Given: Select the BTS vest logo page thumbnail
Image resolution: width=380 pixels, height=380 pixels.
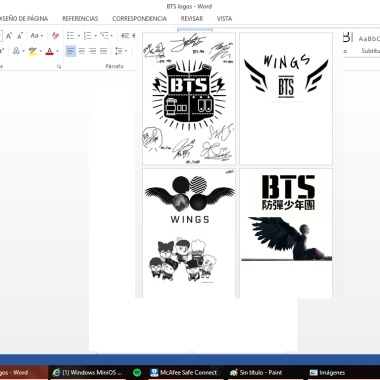Looking at the screenshot, I should [189, 98].
